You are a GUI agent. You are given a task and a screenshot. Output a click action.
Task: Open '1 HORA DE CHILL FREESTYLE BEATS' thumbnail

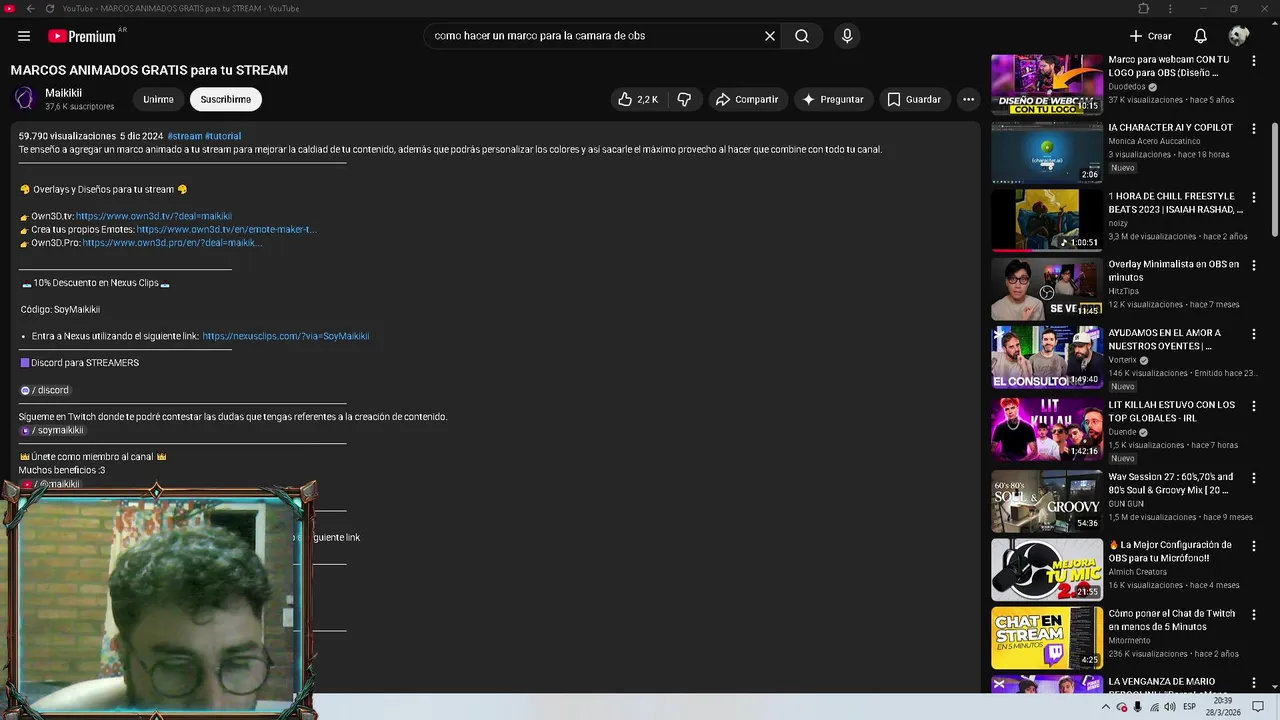tap(1047, 220)
